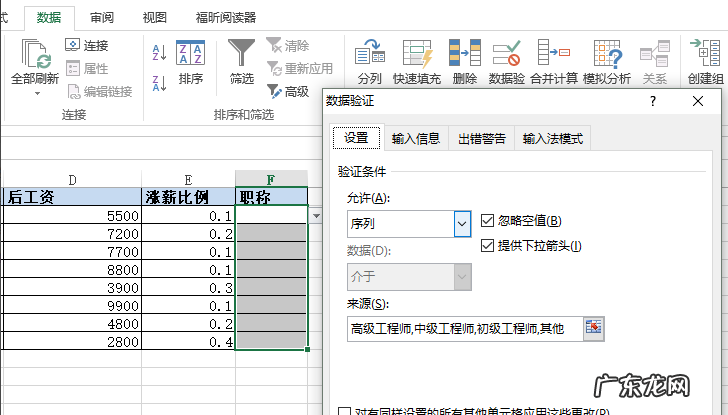728x415 pixels.
Task: Sort ascending with the A-Z icon
Action: [159, 53]
